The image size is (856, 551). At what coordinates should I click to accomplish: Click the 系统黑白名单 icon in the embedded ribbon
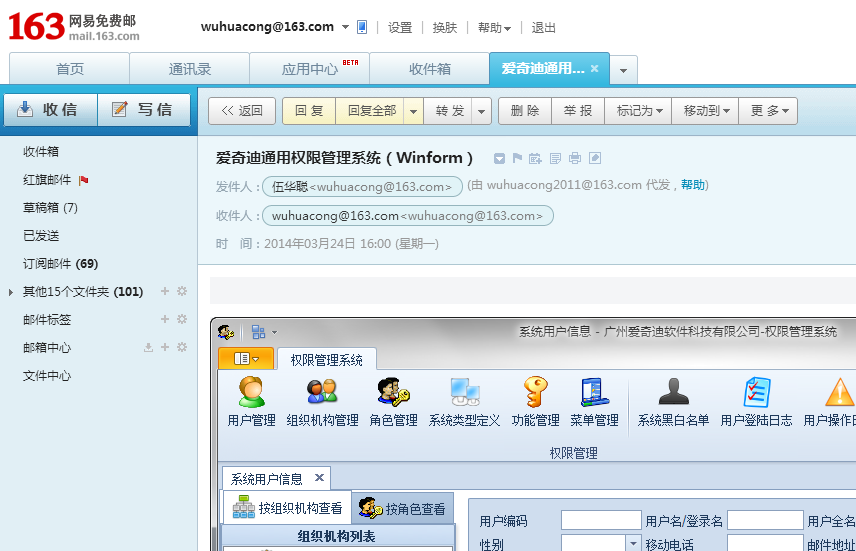tap(674, 392)
